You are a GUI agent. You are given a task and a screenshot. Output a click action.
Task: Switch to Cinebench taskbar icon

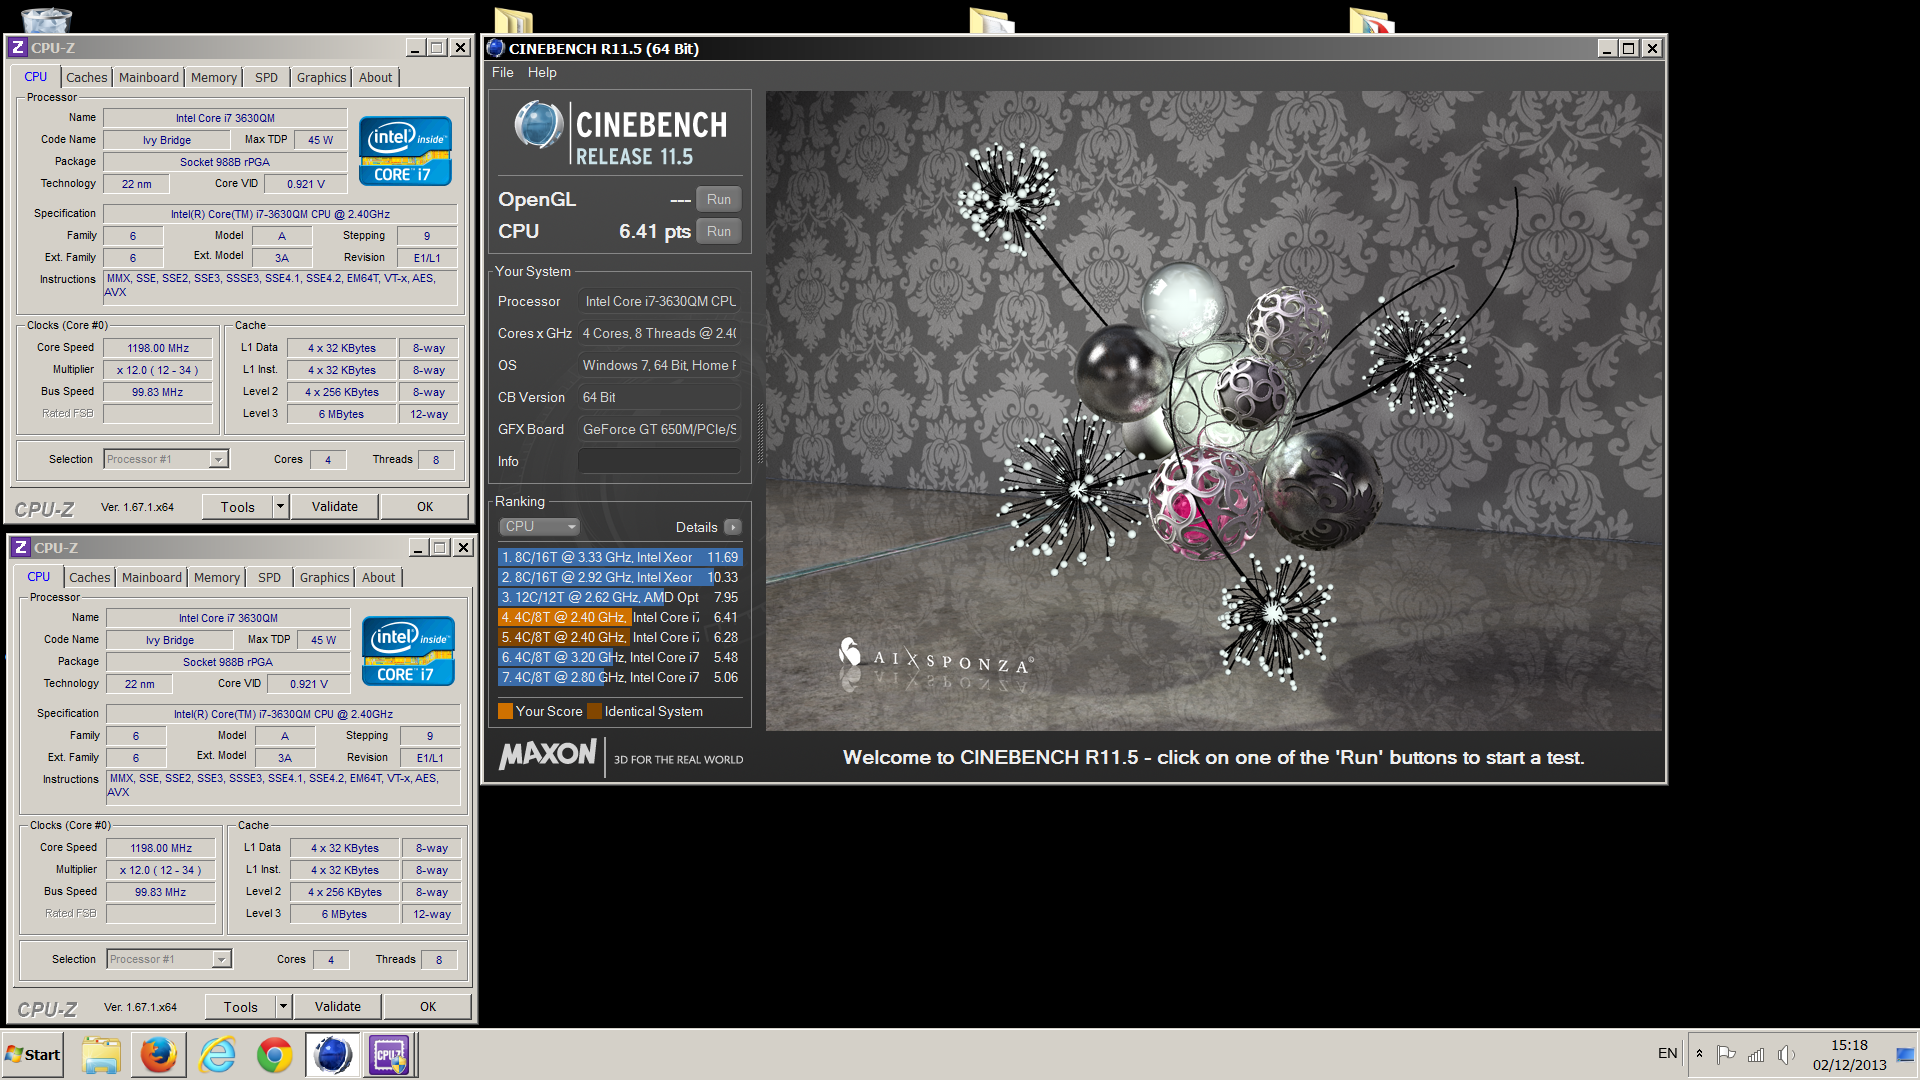pyautogui.click(x=332, y=1055)
